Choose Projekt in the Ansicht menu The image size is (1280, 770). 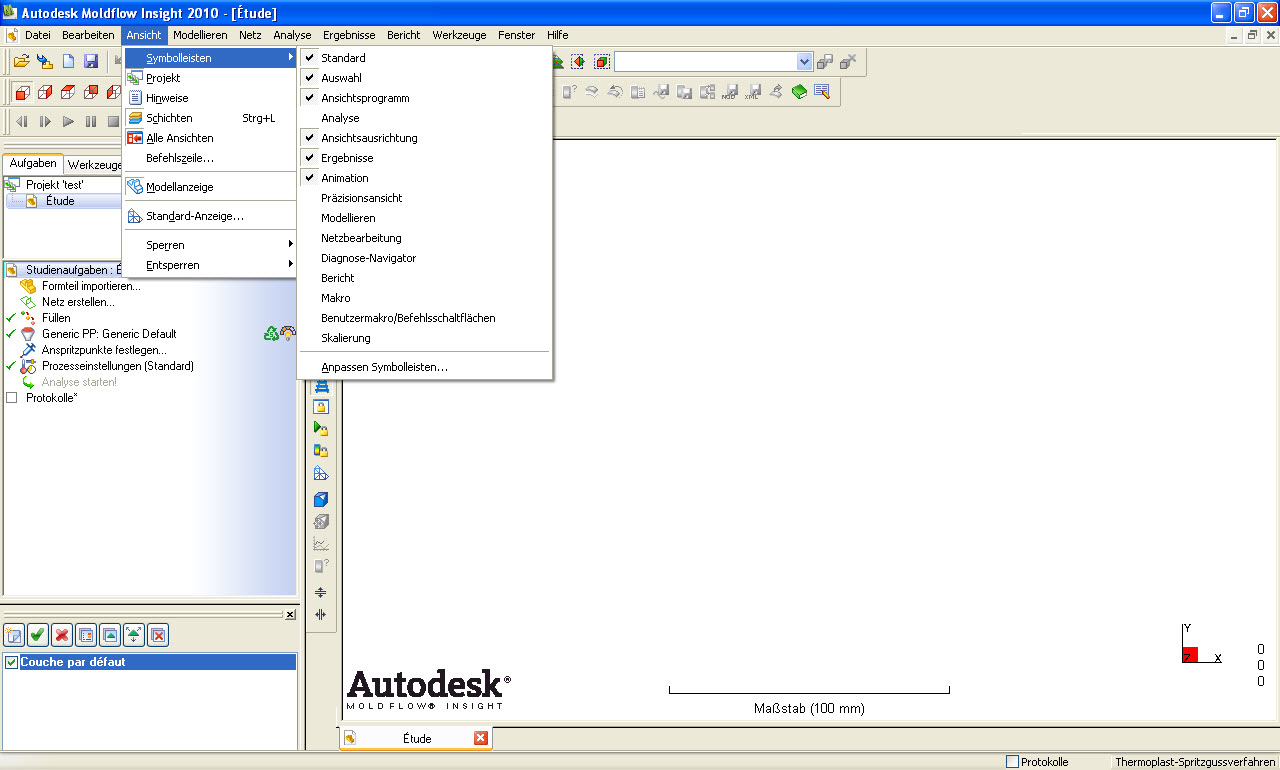click(210, 78)
